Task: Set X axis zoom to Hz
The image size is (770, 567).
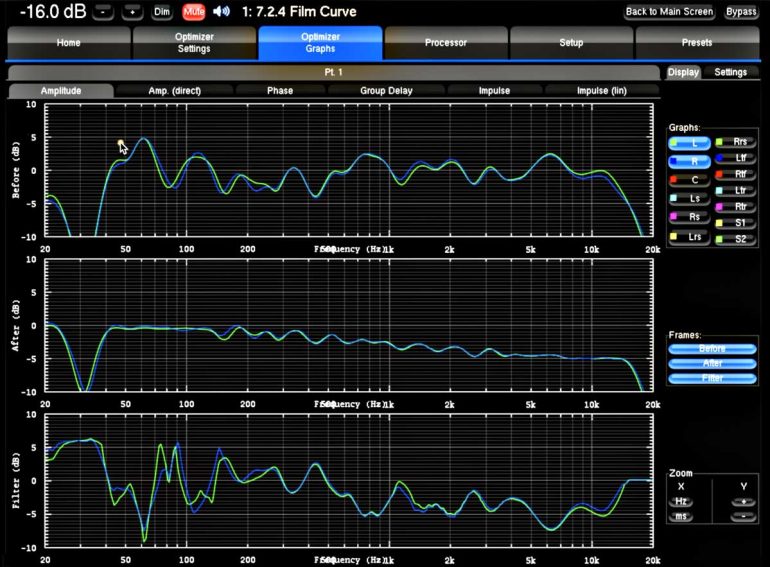Action: pos(681,500)
